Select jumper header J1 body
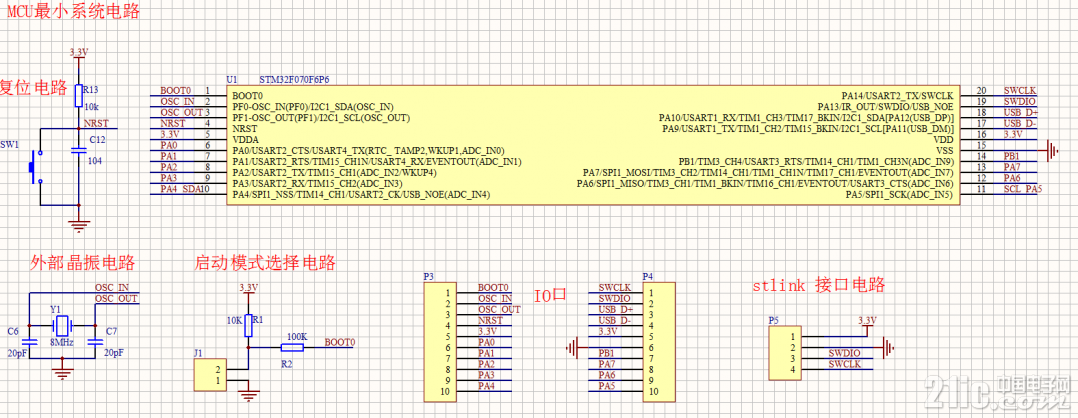Screen dimensions: 1078x418 208,375
